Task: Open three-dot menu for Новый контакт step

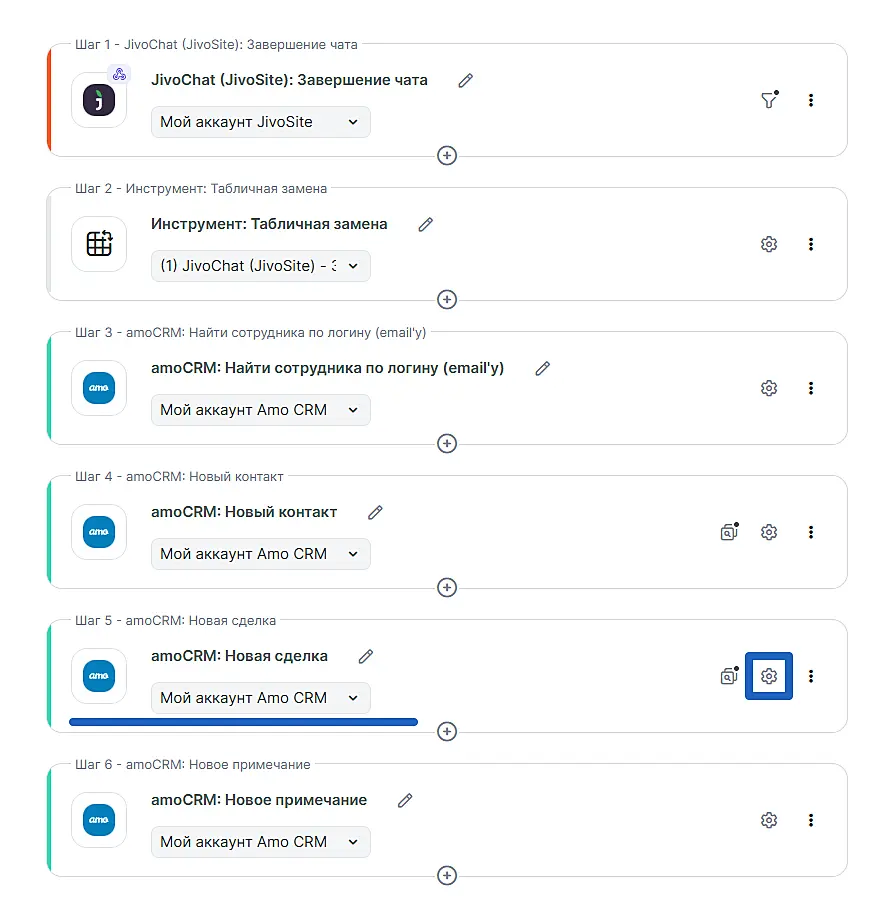Action: tap(811, 532)
